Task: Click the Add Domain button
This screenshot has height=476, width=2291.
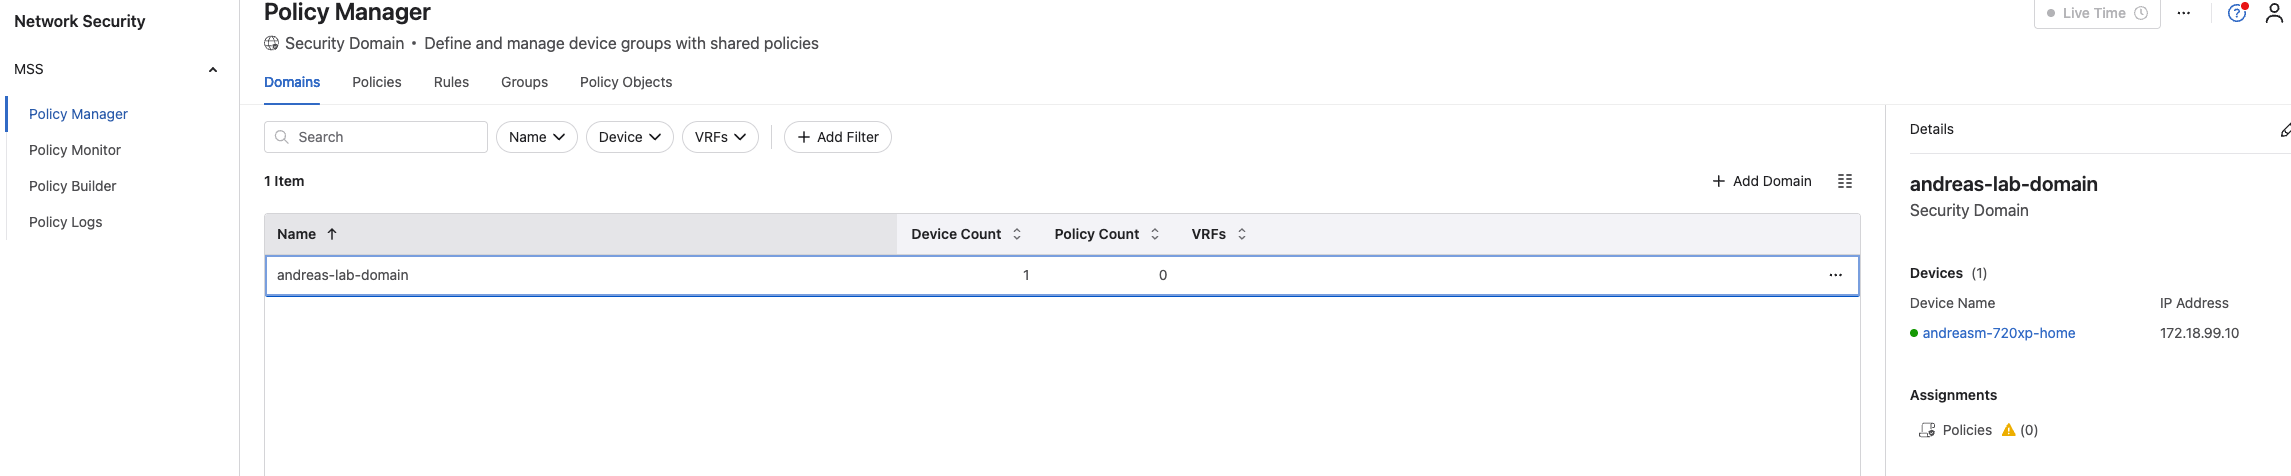Action: click(x=1761, y=181)
